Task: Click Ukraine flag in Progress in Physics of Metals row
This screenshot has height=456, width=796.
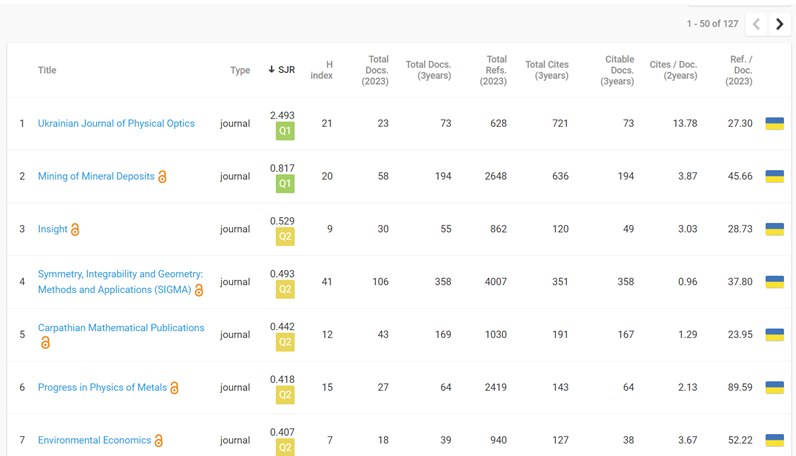Action: [x=775, y=387]
